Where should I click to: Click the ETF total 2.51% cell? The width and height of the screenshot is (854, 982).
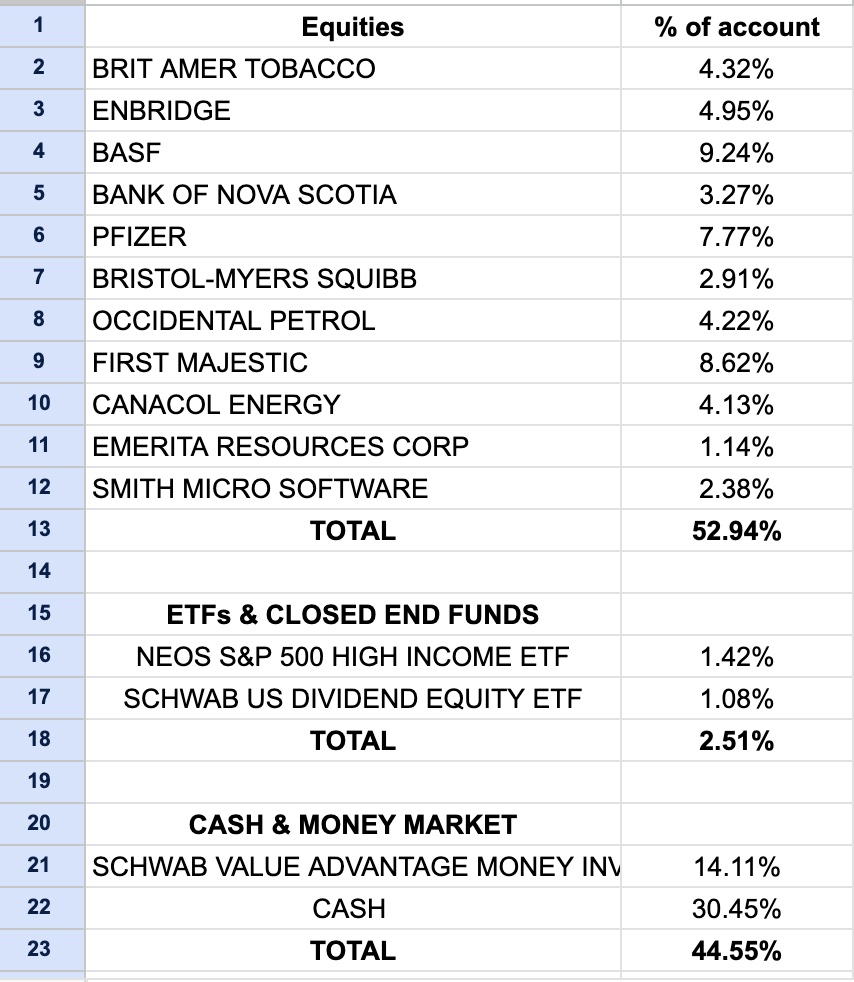tap(736, 740)
